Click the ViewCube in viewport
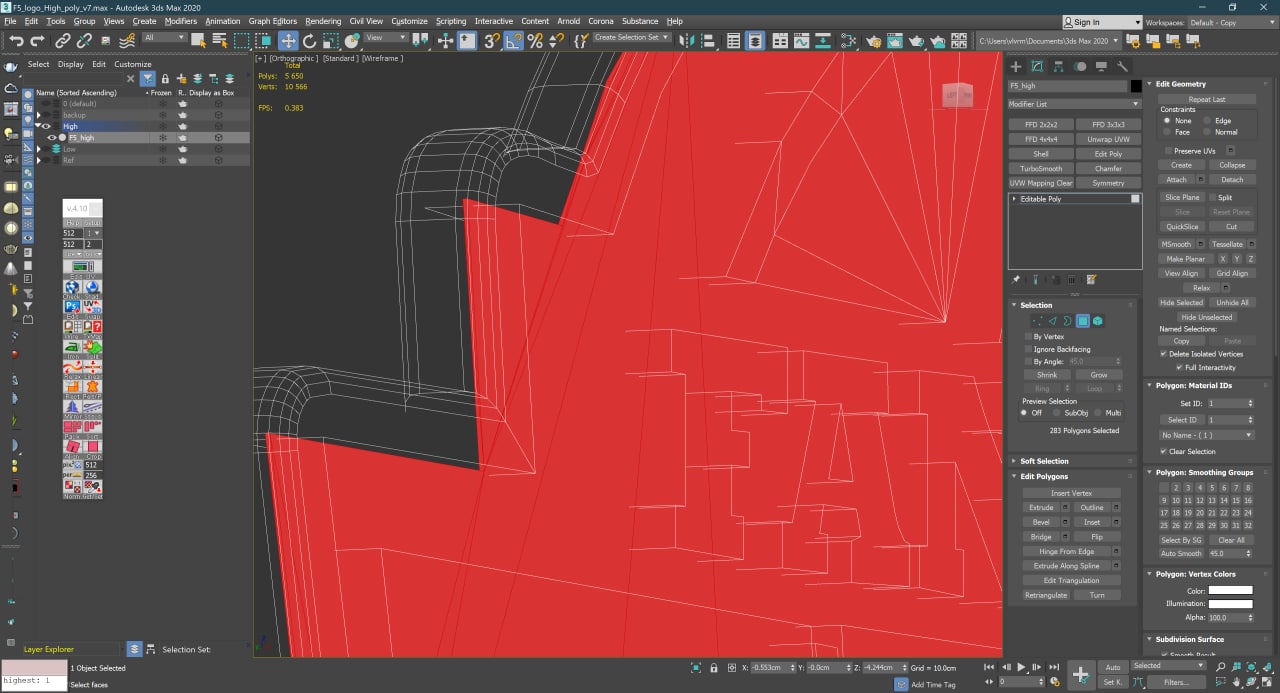The width and height of the screenshot is (1280, 693). tap(959, 95)
